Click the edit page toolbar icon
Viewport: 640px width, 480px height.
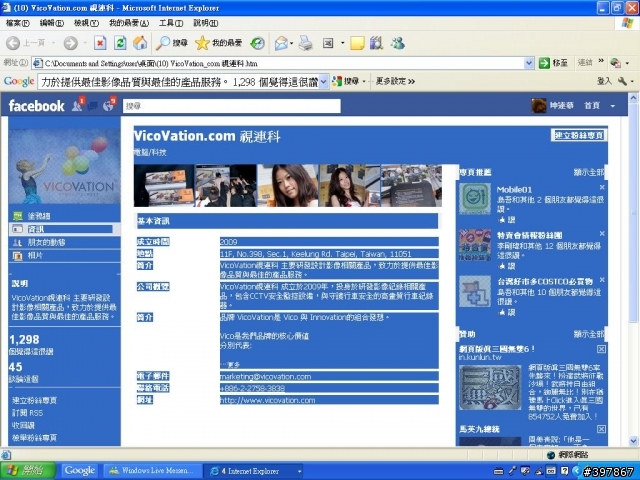328,43
